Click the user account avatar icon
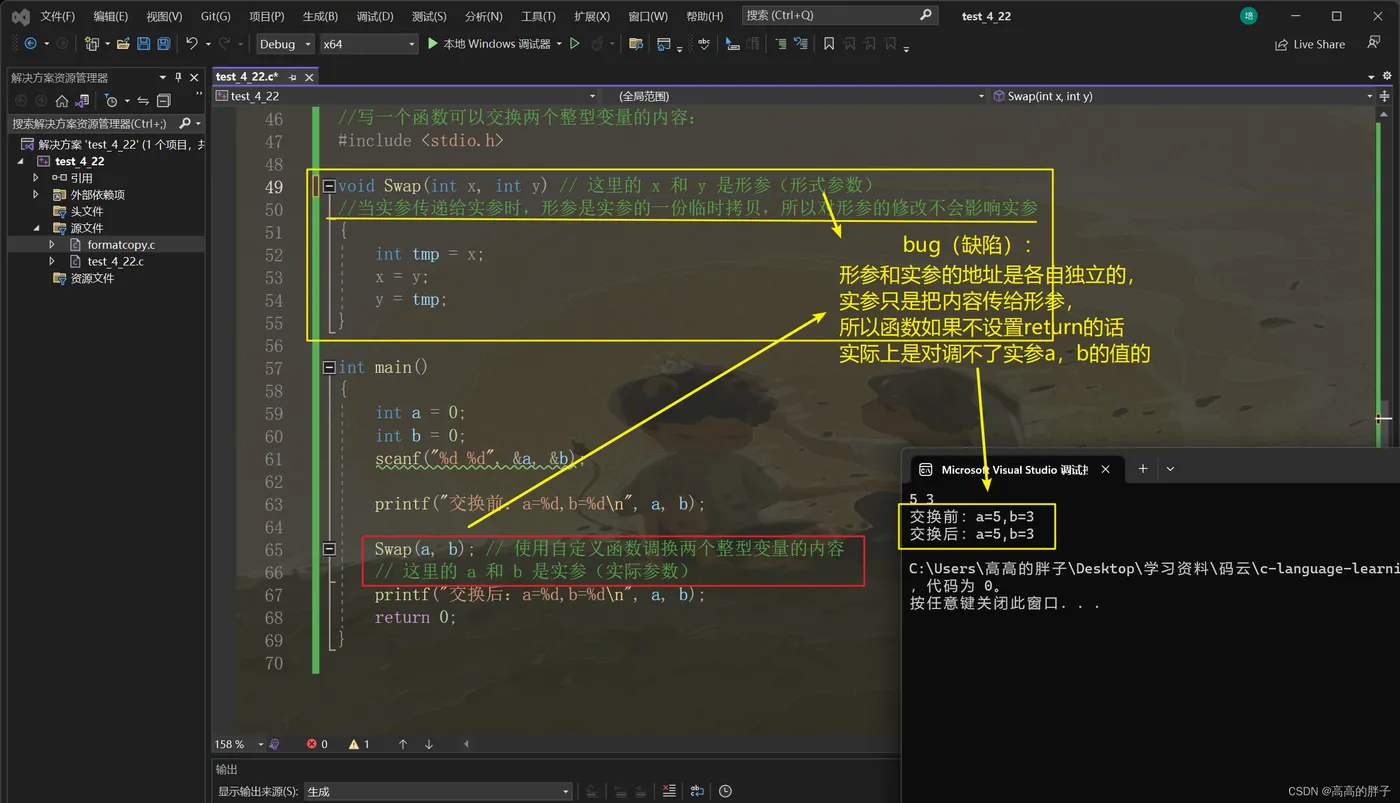 (x=1249, y=16)
